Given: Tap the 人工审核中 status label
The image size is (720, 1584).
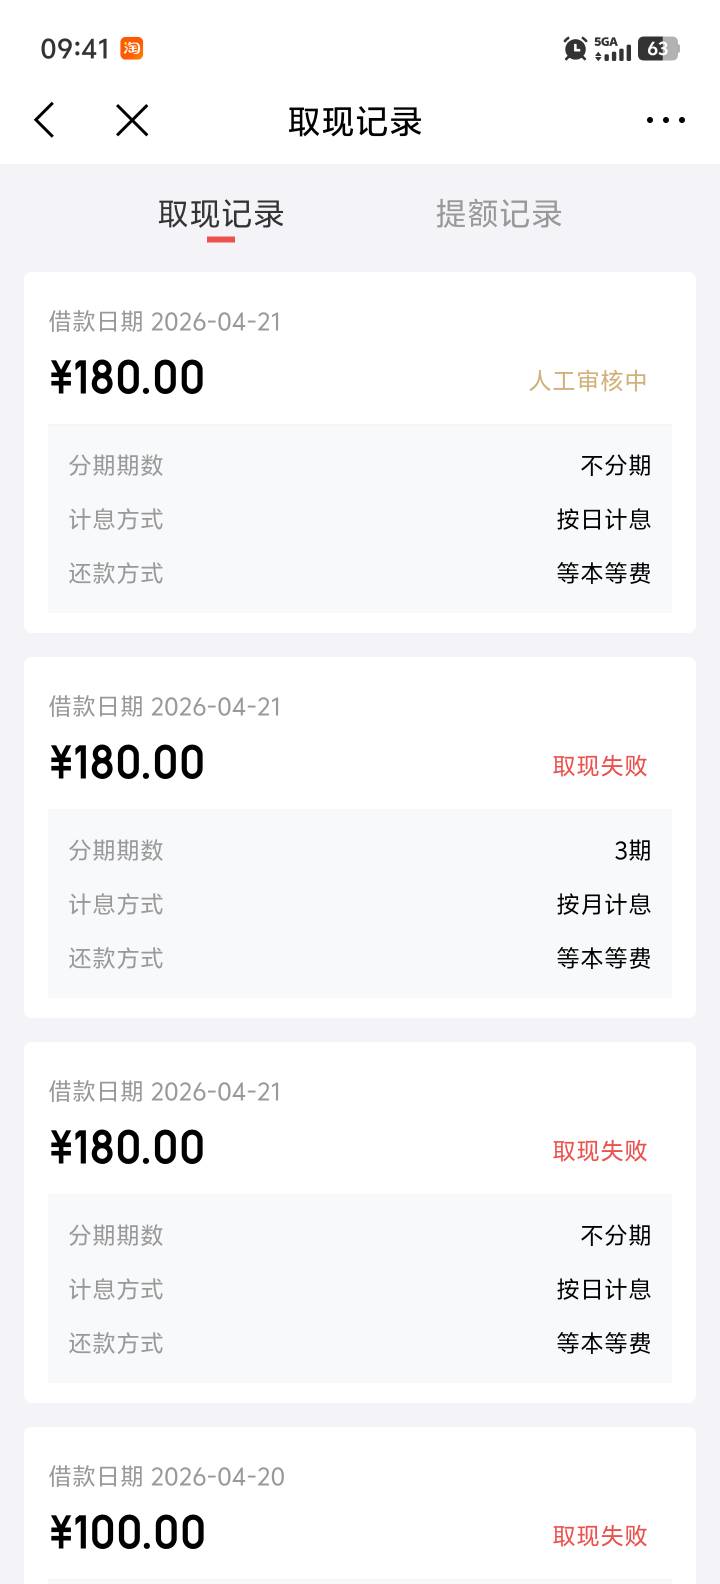Looking at the screenshot, I should click(x=588, y=381).
